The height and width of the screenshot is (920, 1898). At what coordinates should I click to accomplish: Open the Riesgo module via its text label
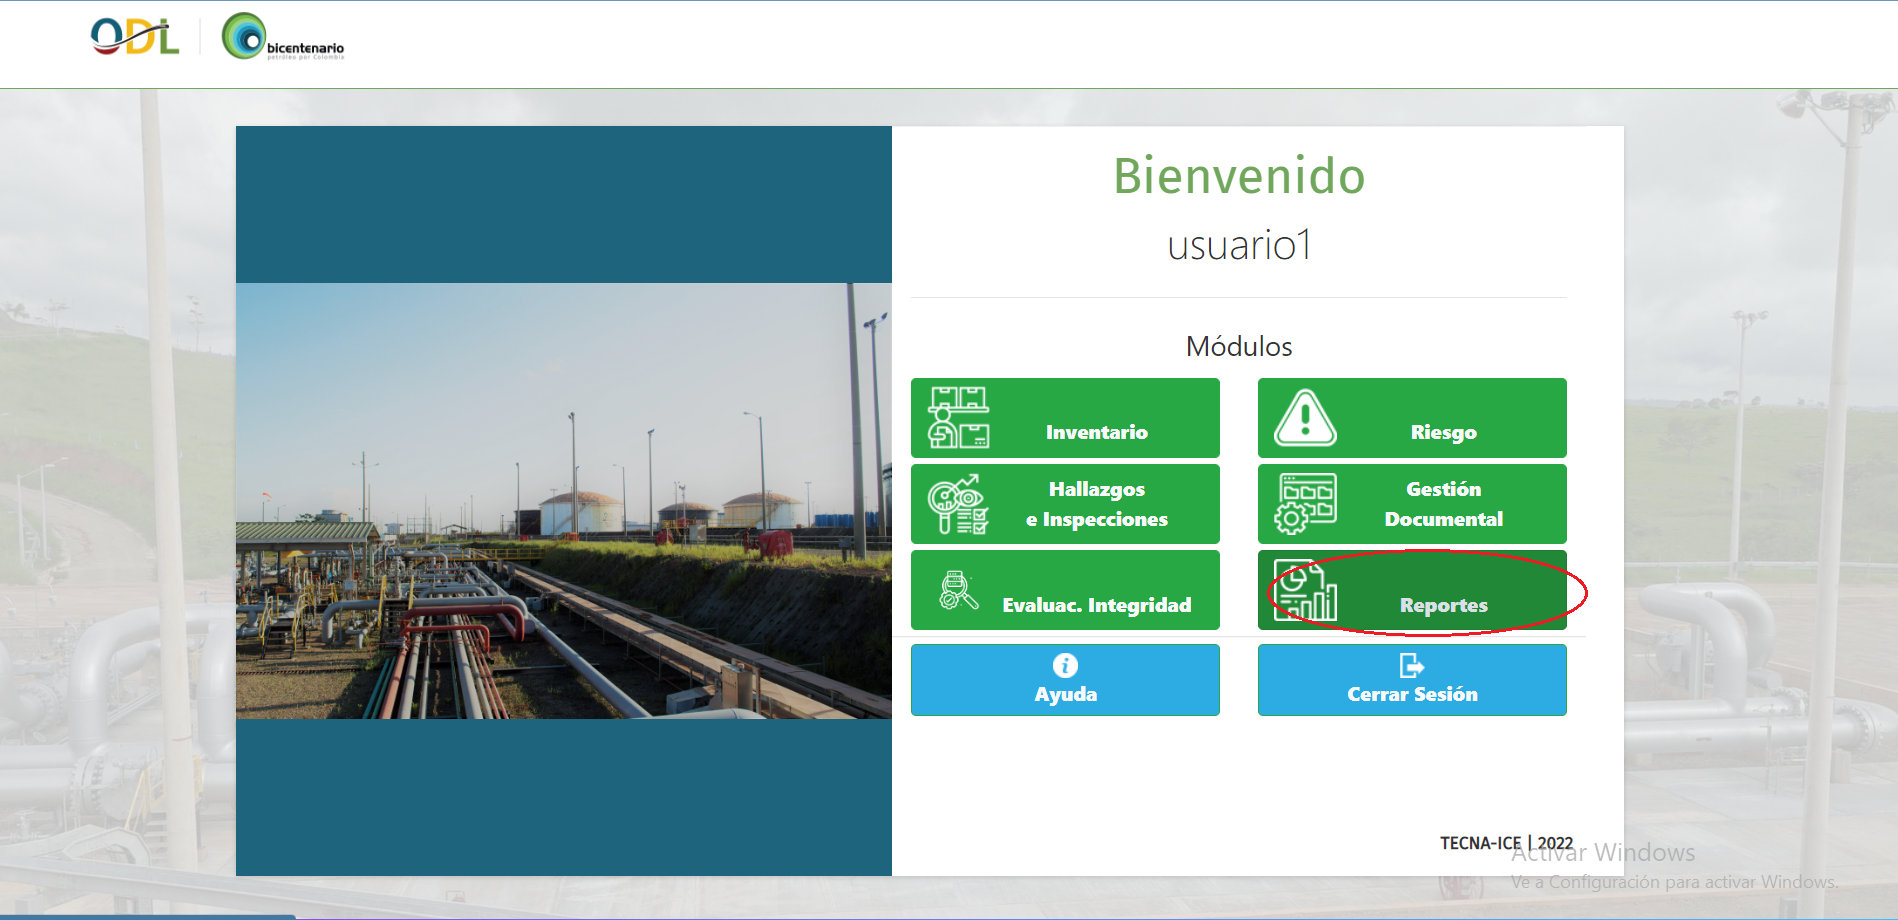click(1443, 432)
